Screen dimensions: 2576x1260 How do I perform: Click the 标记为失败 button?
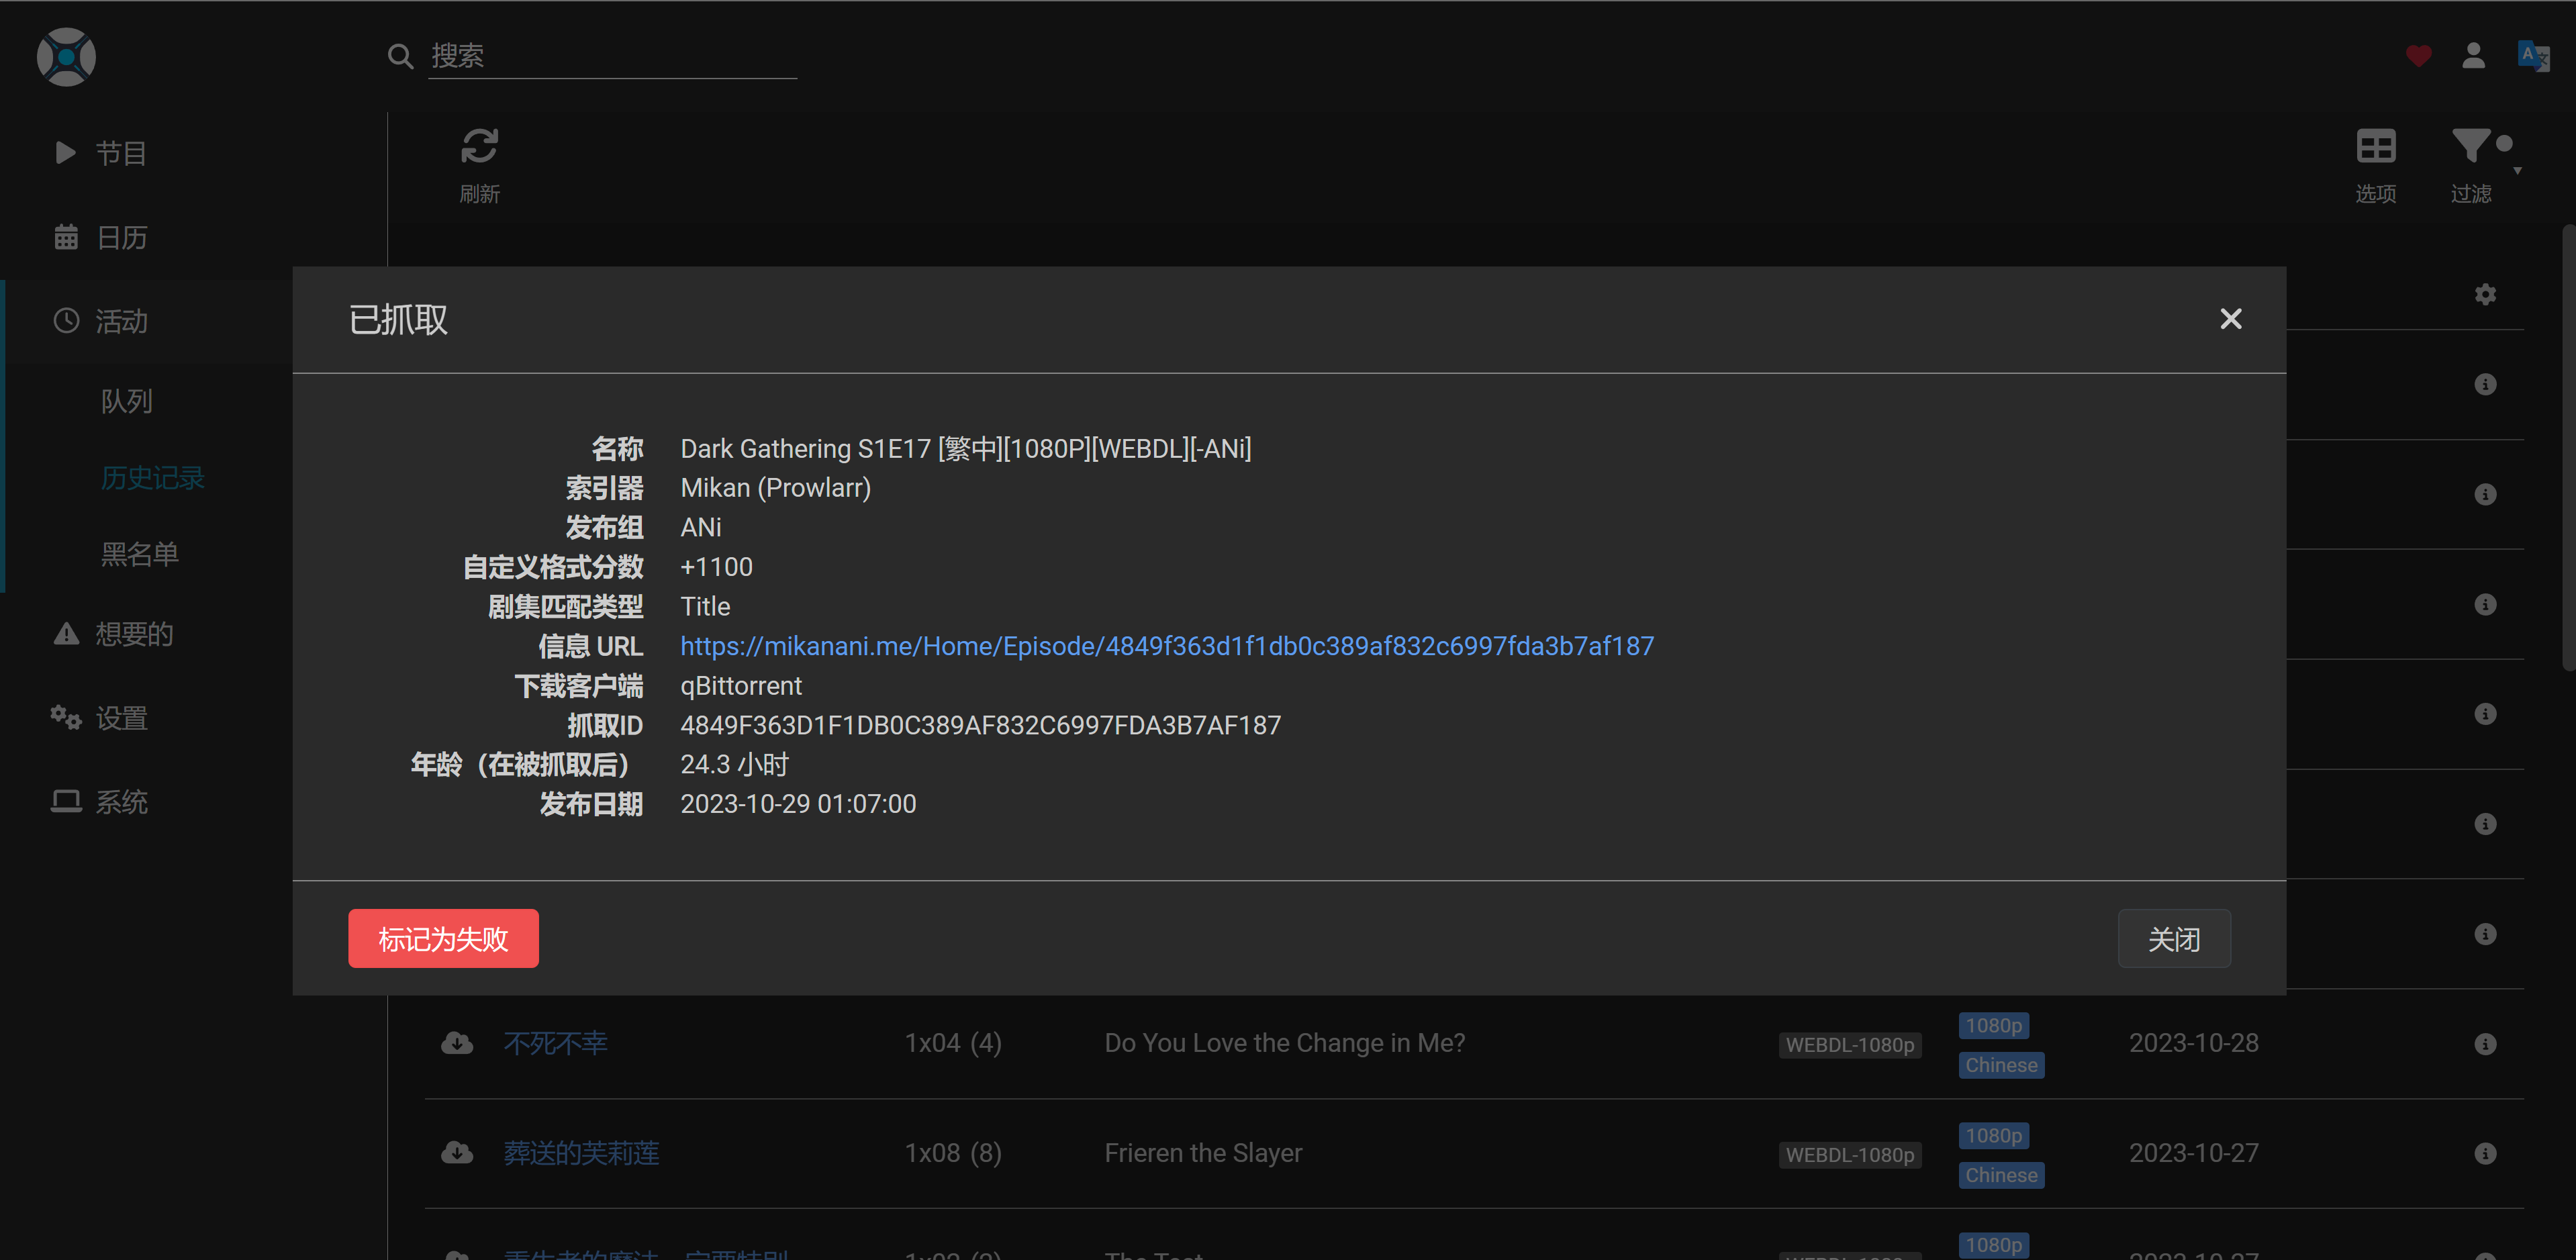pyautogui.click(x=443, y=938)
